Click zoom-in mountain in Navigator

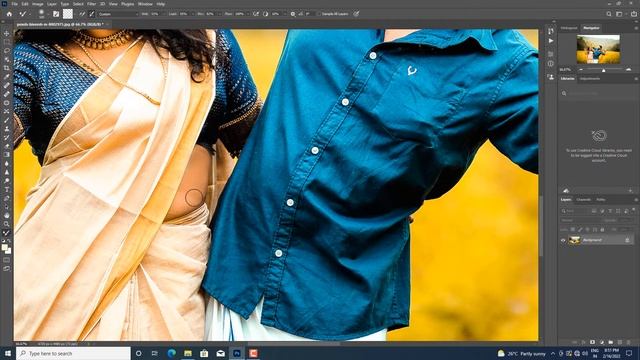point(629,70)
